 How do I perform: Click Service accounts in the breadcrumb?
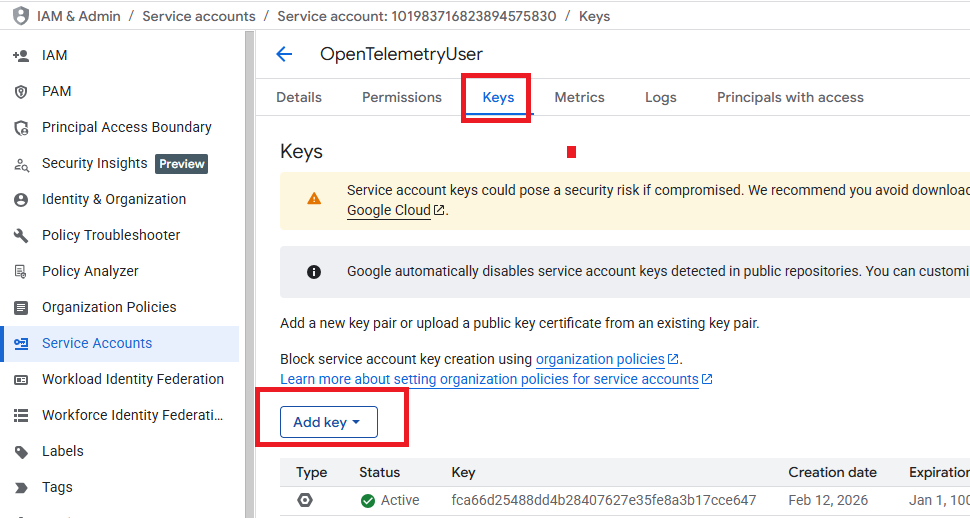199,16
